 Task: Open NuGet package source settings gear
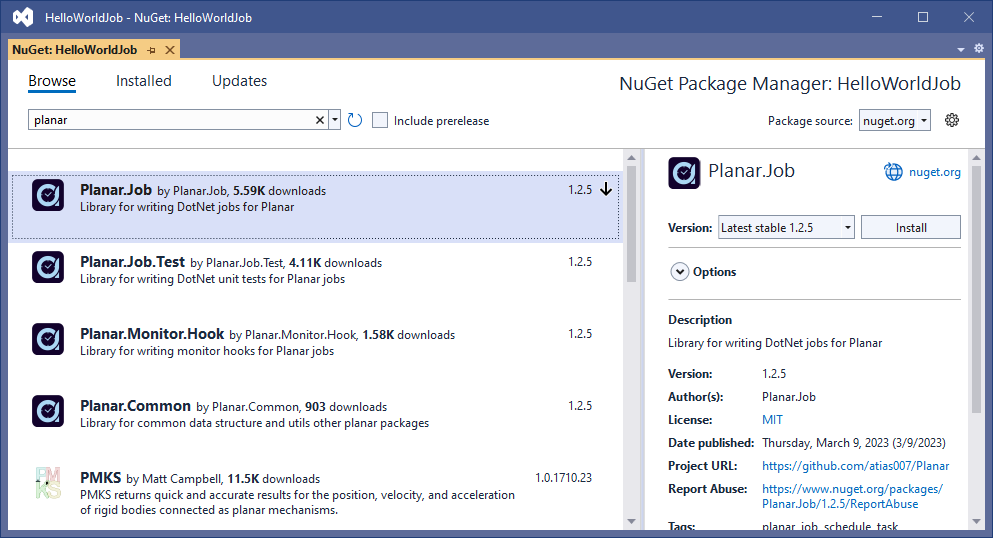coord(952,120)
